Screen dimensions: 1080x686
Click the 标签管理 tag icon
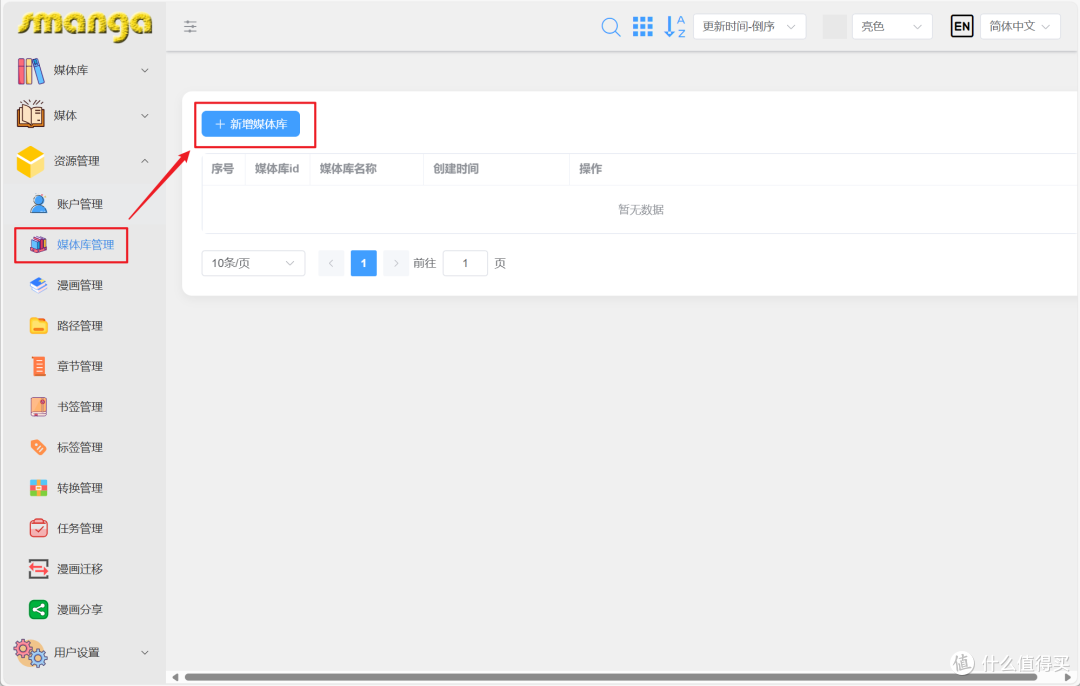tap(39, 448)
